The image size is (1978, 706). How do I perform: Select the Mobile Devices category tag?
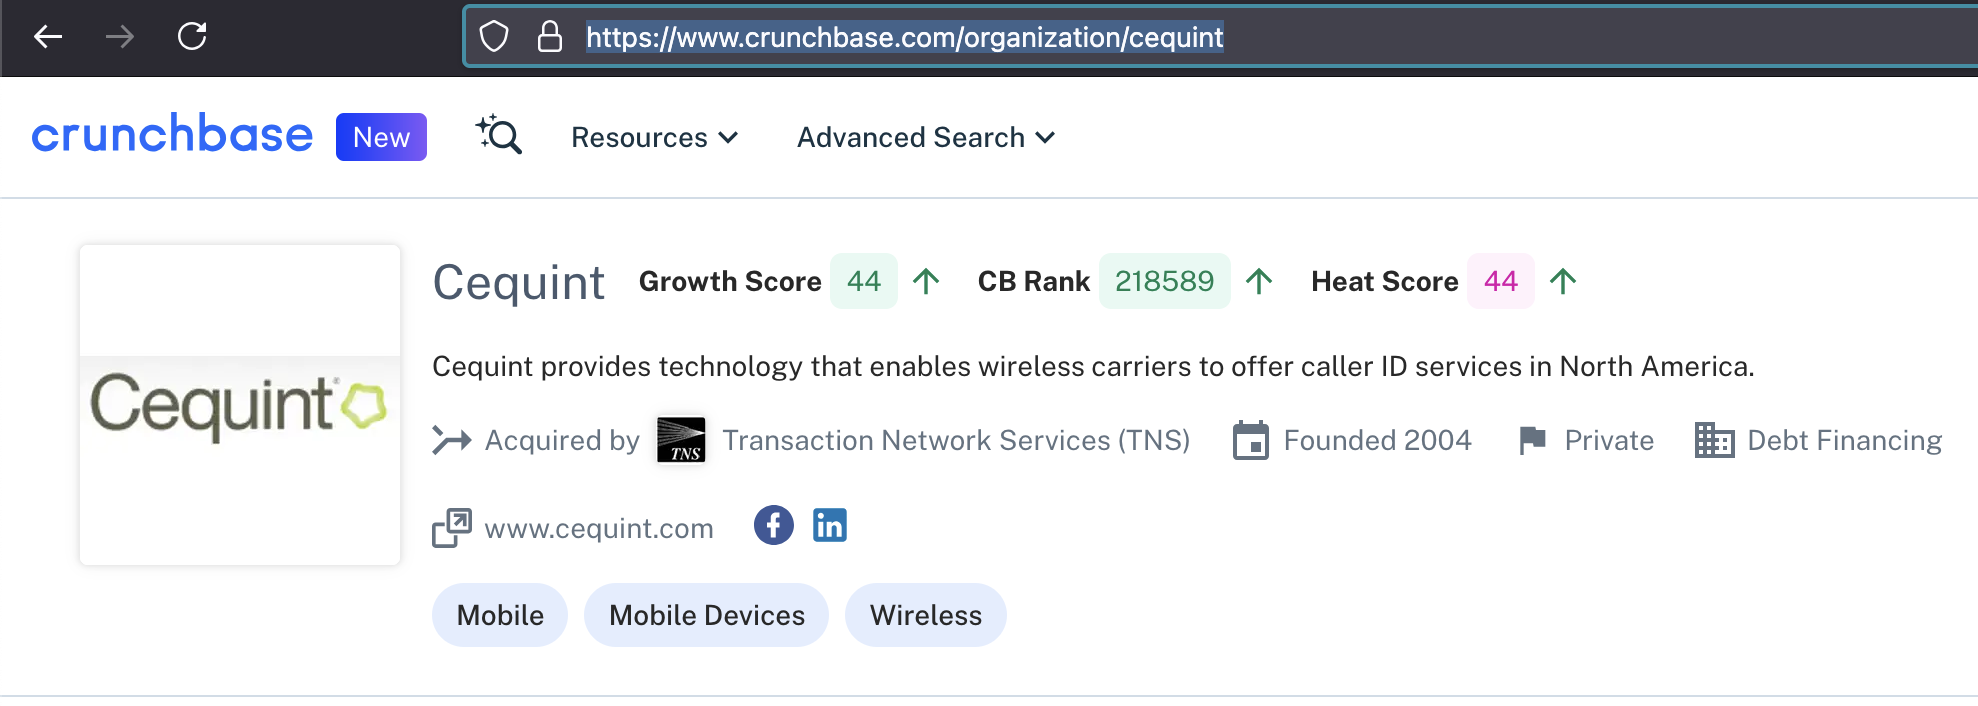point(706,615)
